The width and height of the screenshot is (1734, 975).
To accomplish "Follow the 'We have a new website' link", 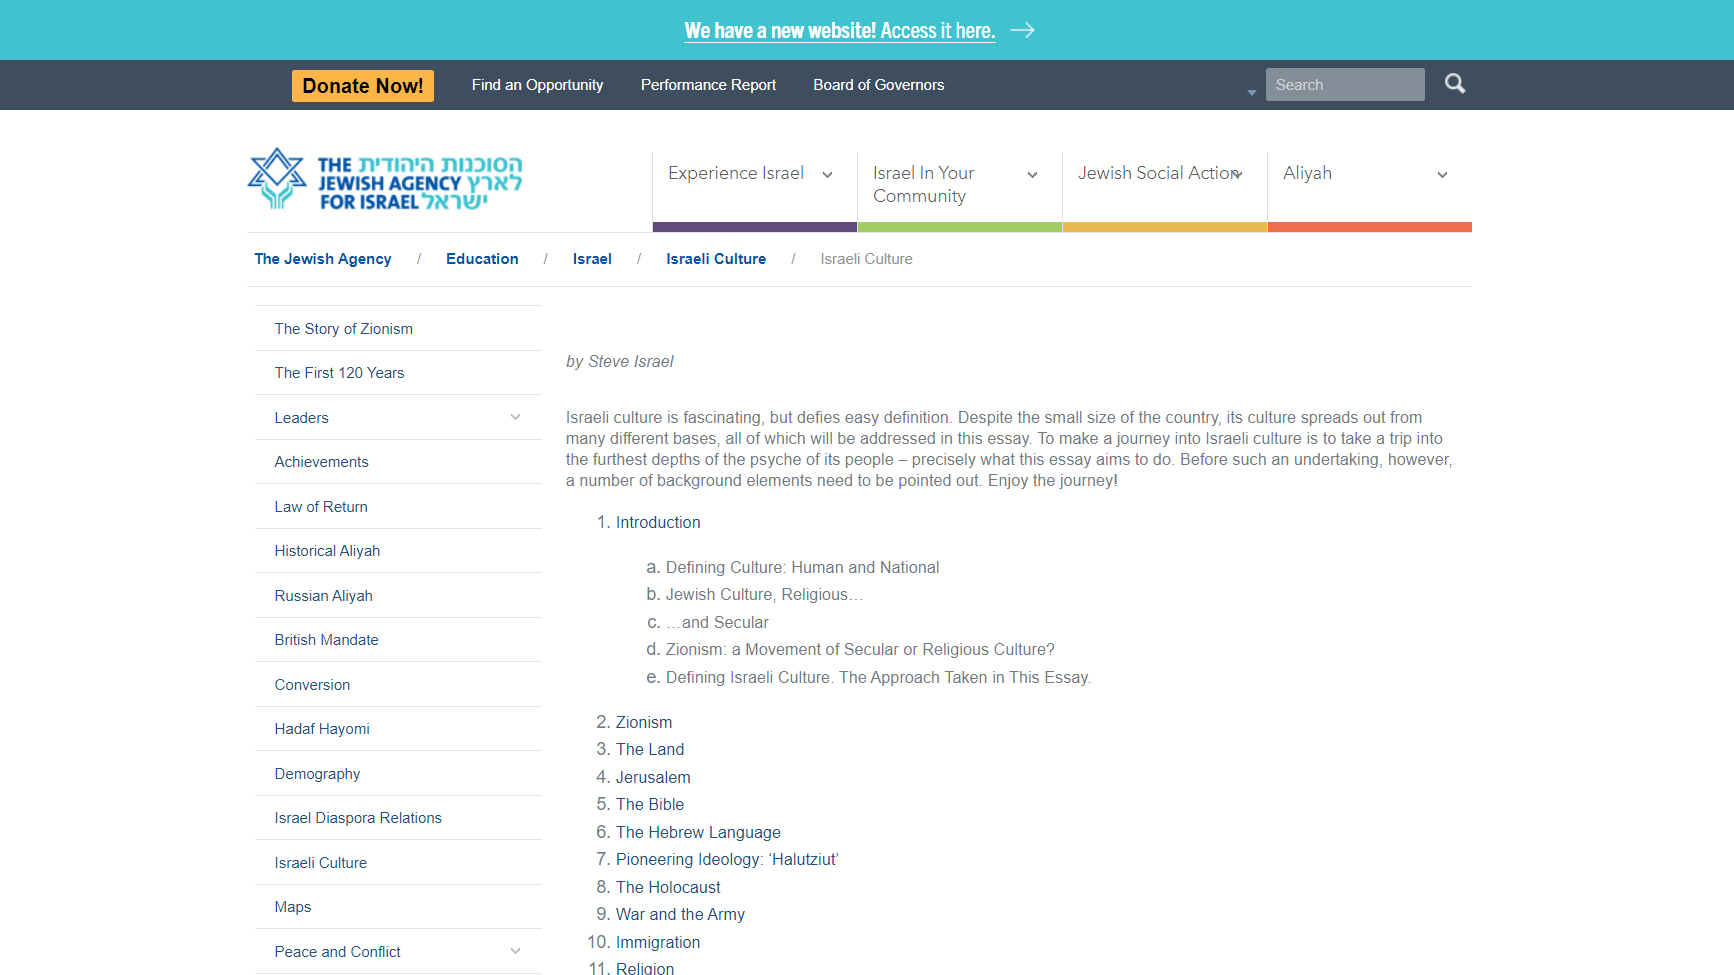I will (839, 31).
